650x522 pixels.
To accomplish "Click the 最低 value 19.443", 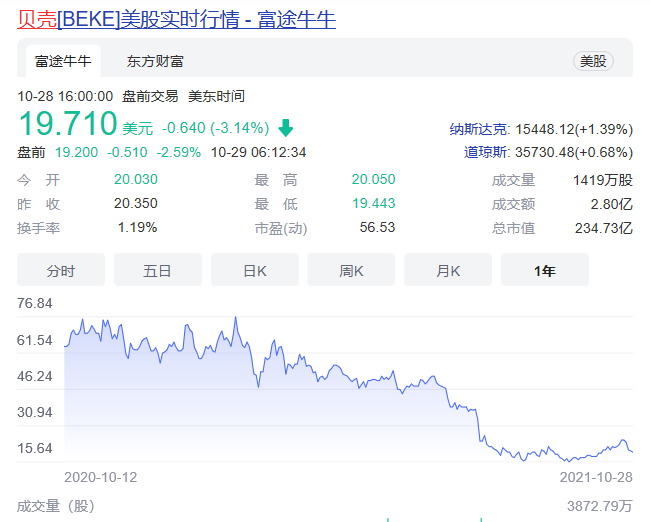I will pyautogui.click(x=374, y=203).
